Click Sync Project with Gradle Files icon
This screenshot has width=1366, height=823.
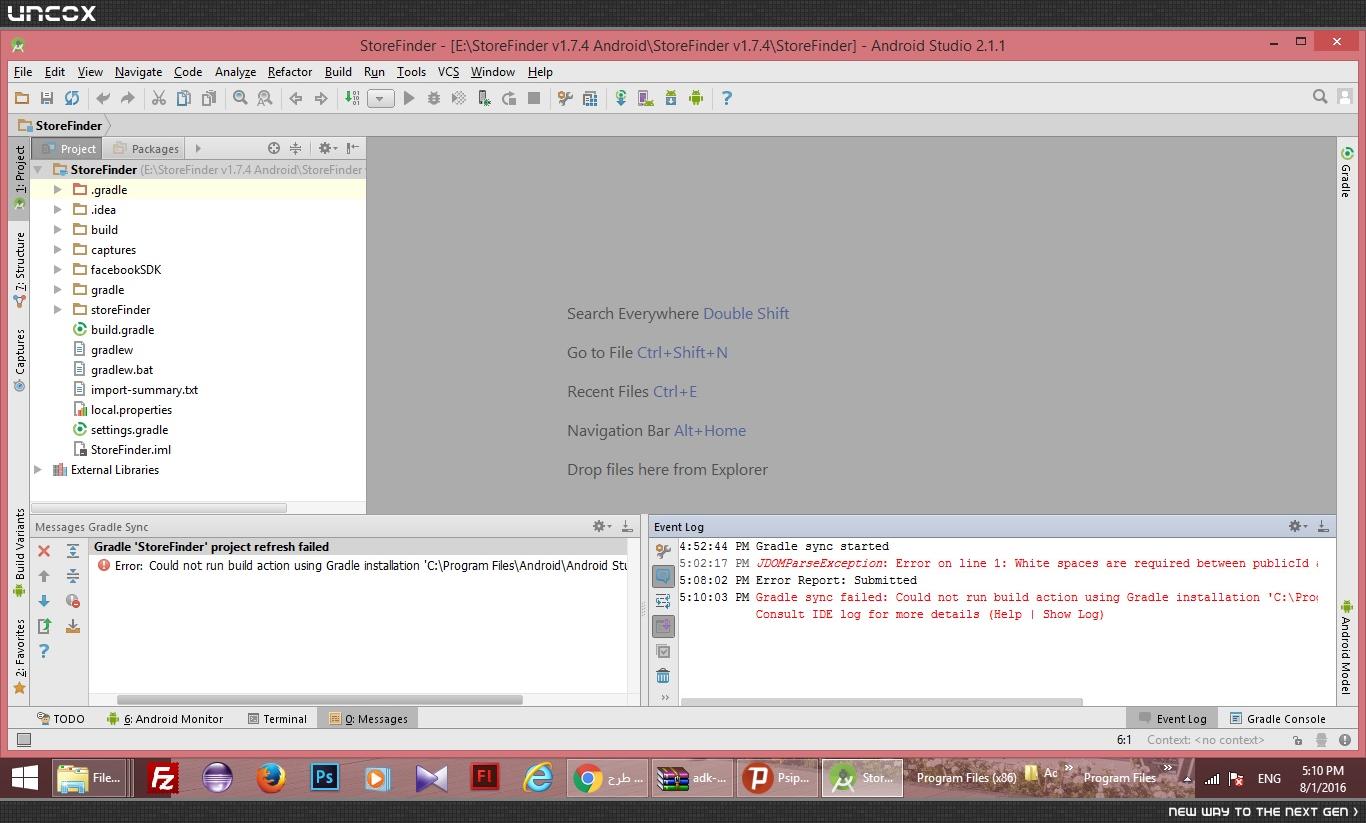(x=621, y=98)
